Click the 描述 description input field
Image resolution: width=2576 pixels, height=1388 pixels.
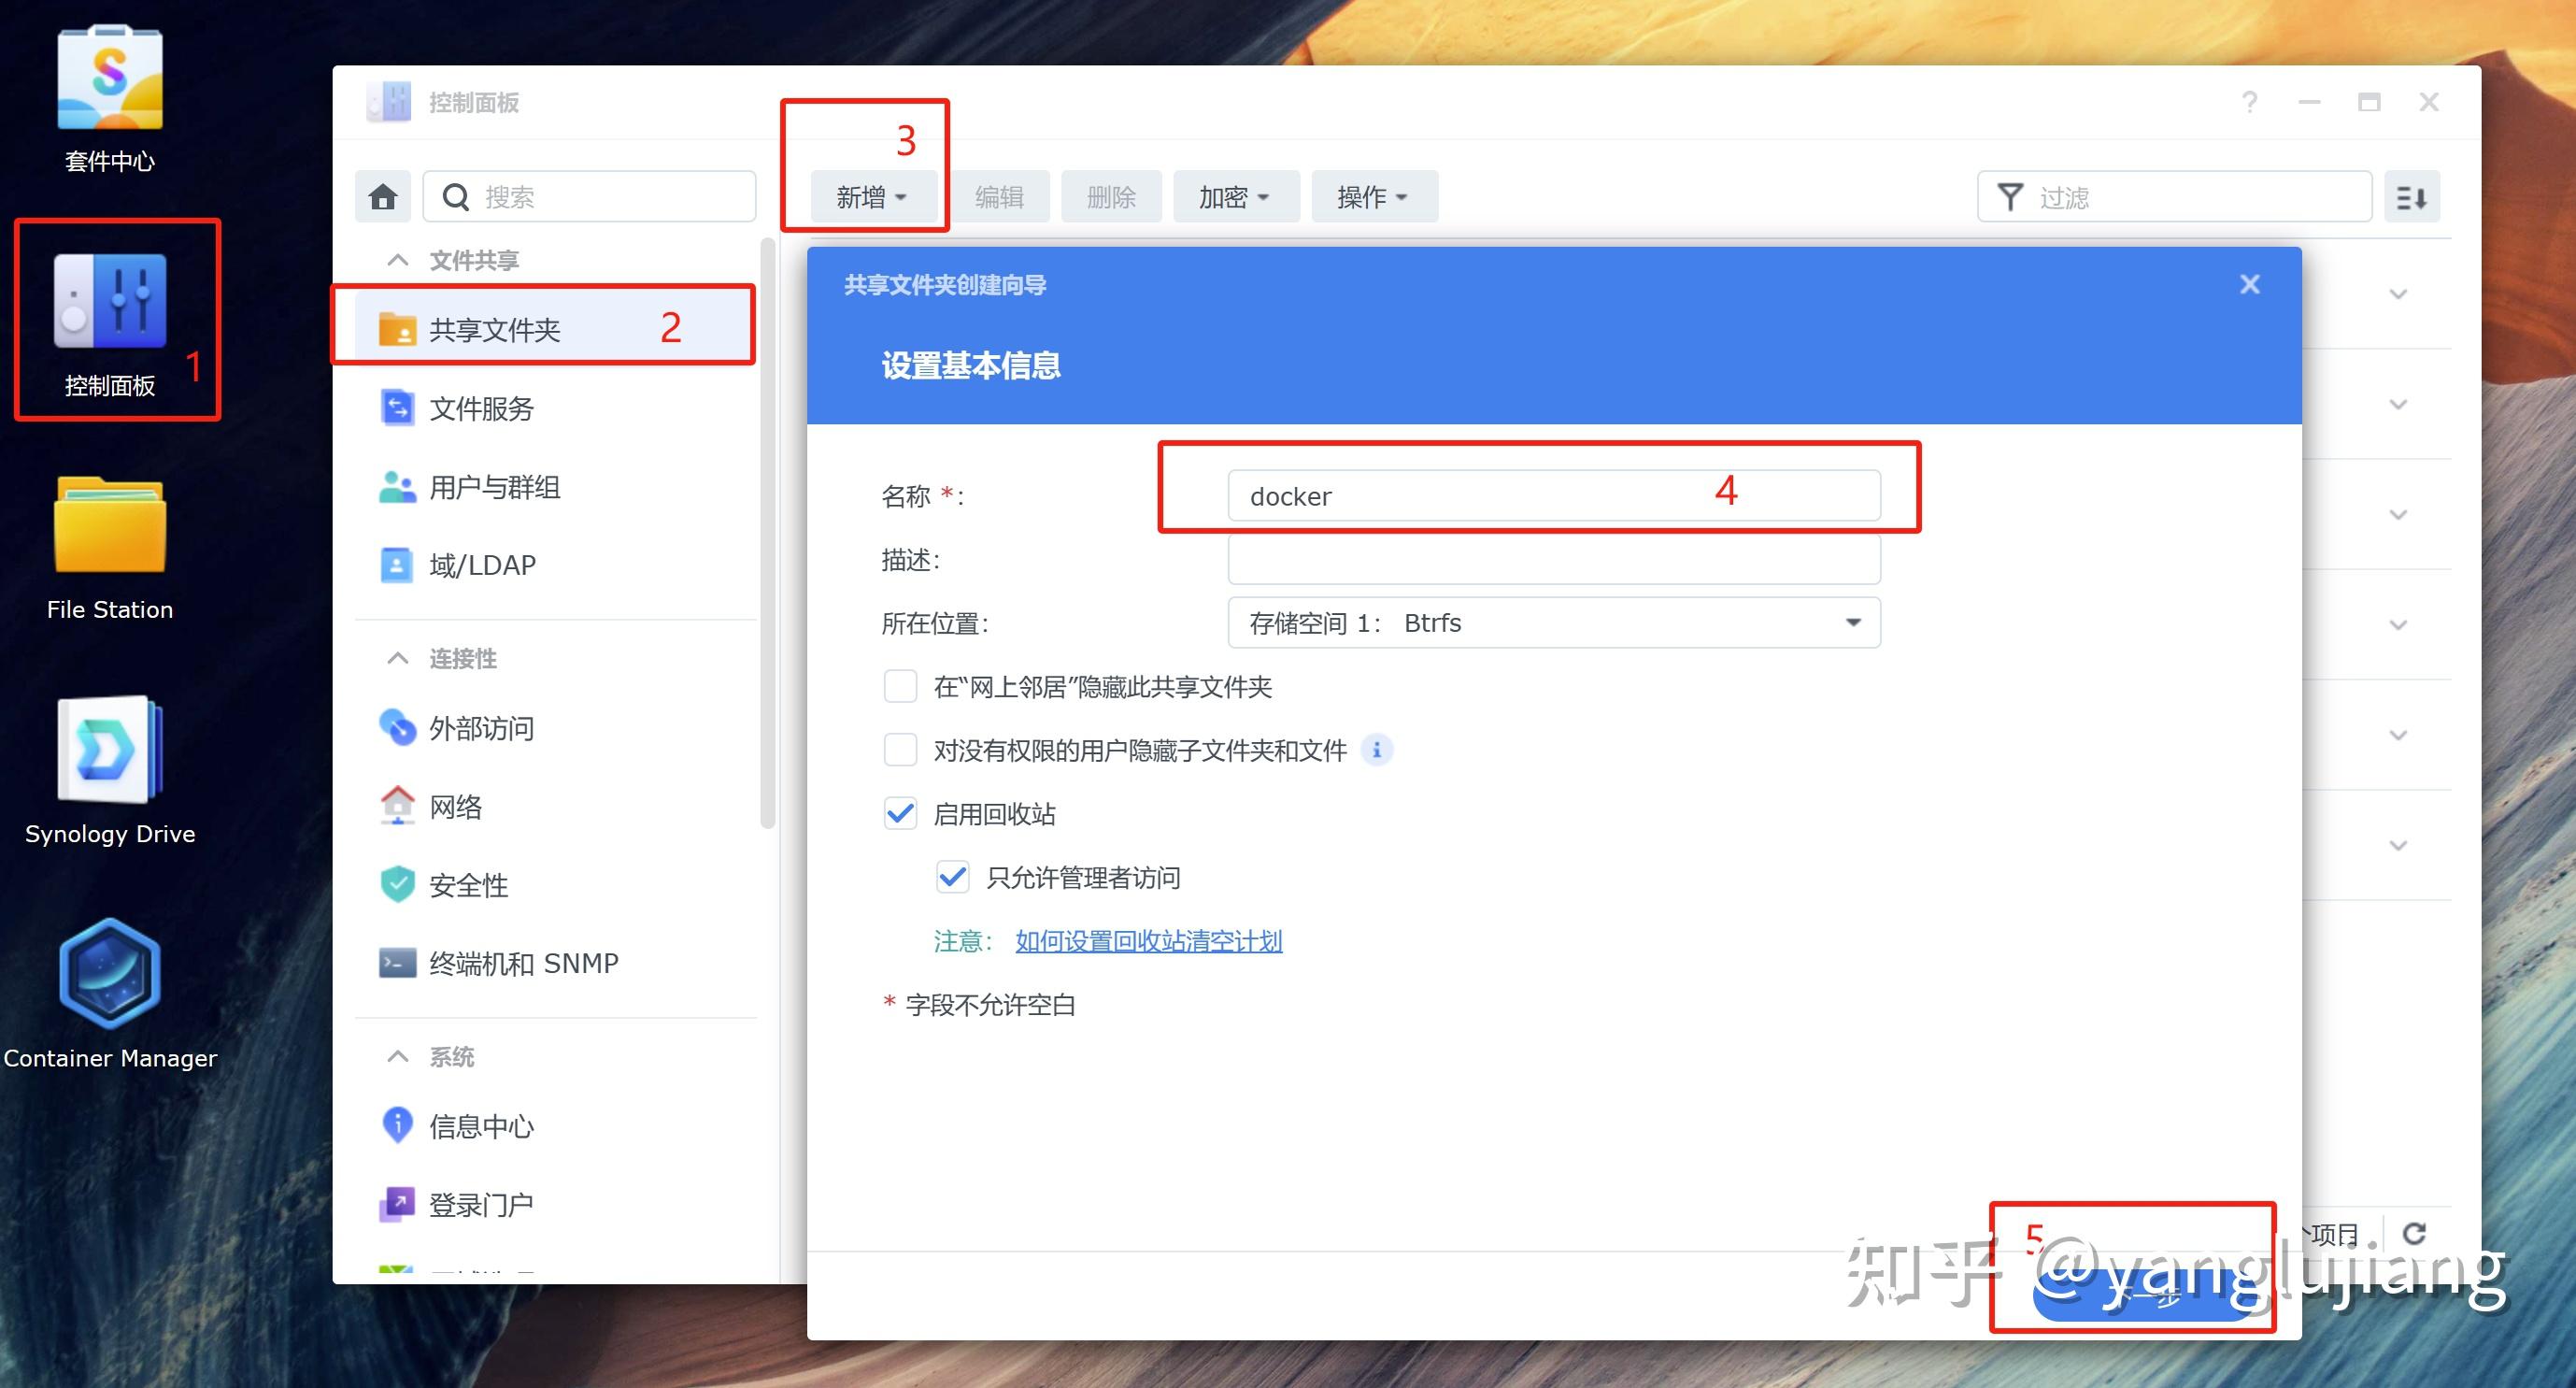[x=1553, y=560]
